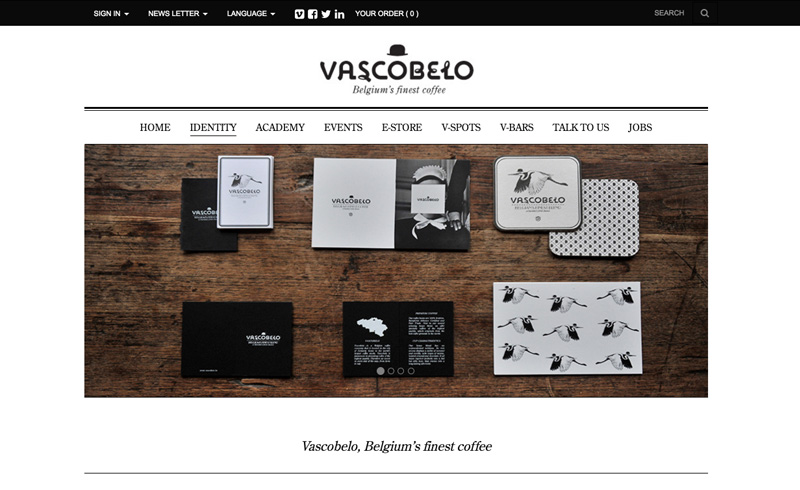Expand the Sign In dropdown
Viewport: 800px width, 490px height.
click(111, 13)
